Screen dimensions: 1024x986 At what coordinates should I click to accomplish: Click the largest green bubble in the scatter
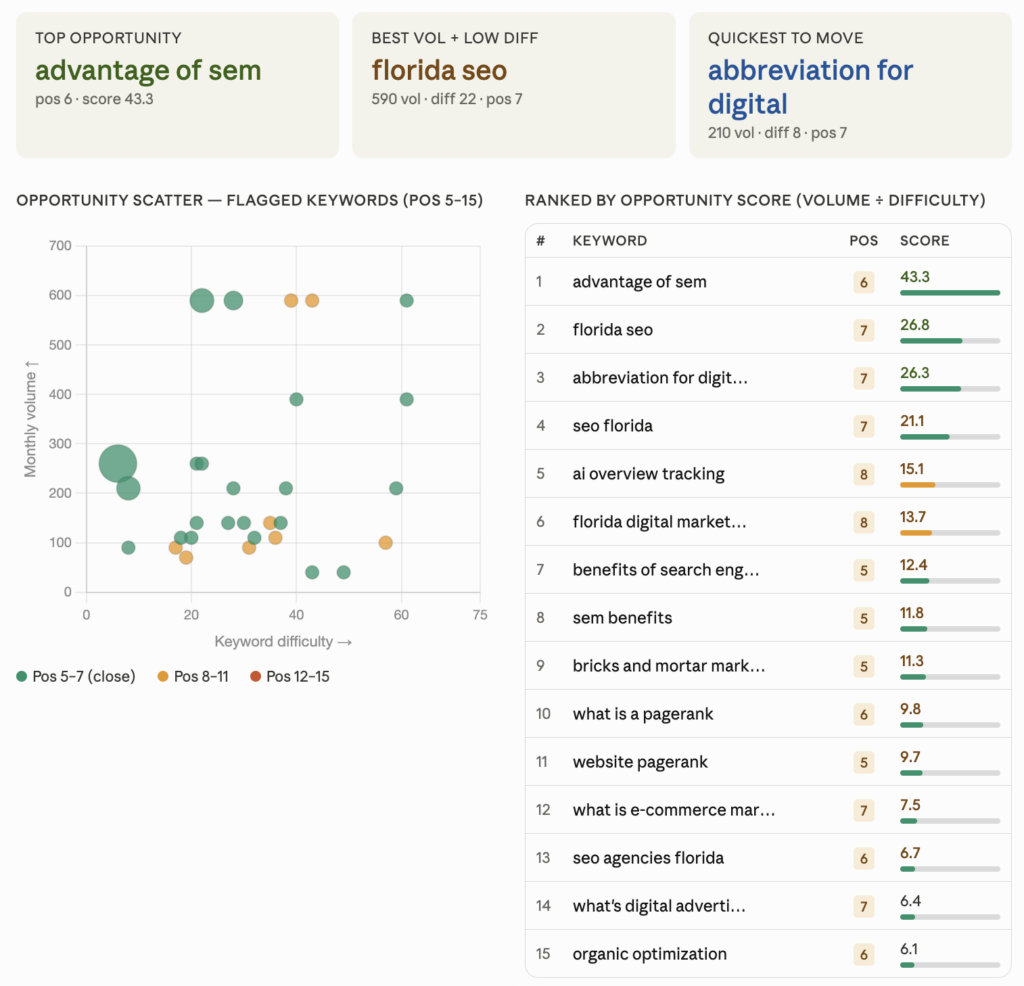pos(118,464)
